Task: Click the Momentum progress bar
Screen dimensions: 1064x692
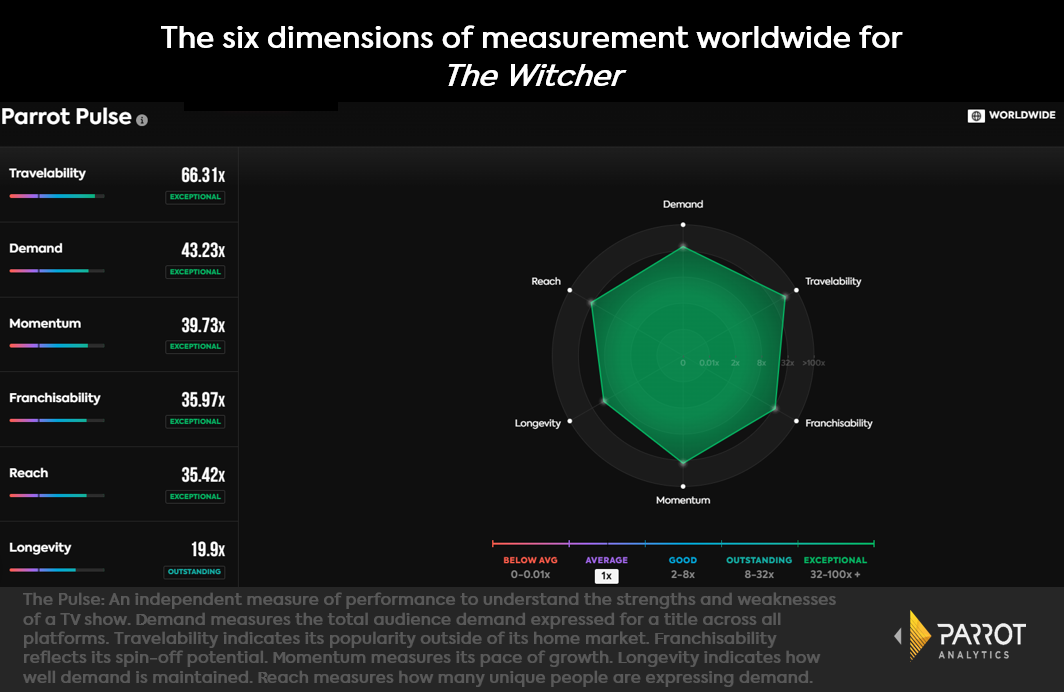Action: pyautogui.click(x=57, y=346)
